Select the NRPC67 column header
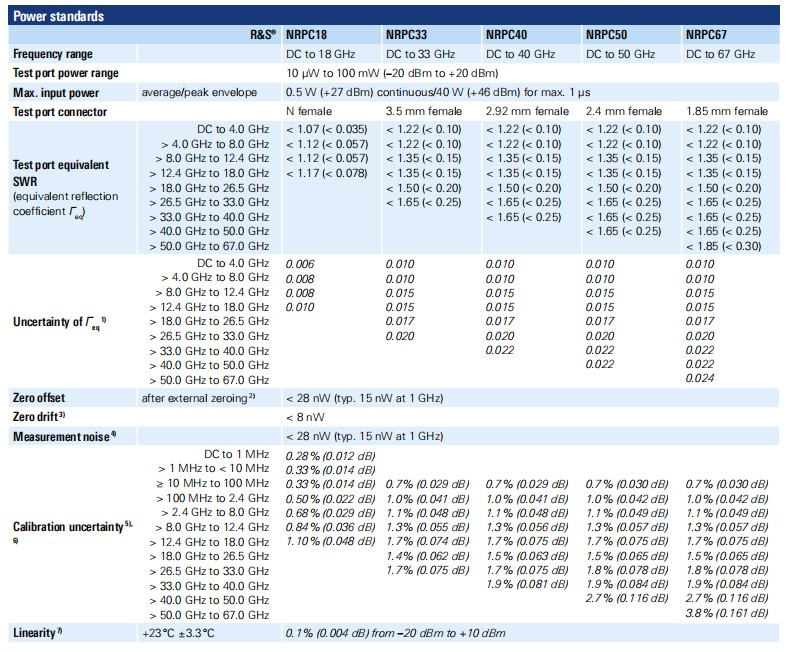789x652 pixels. (x=706, y=35)
